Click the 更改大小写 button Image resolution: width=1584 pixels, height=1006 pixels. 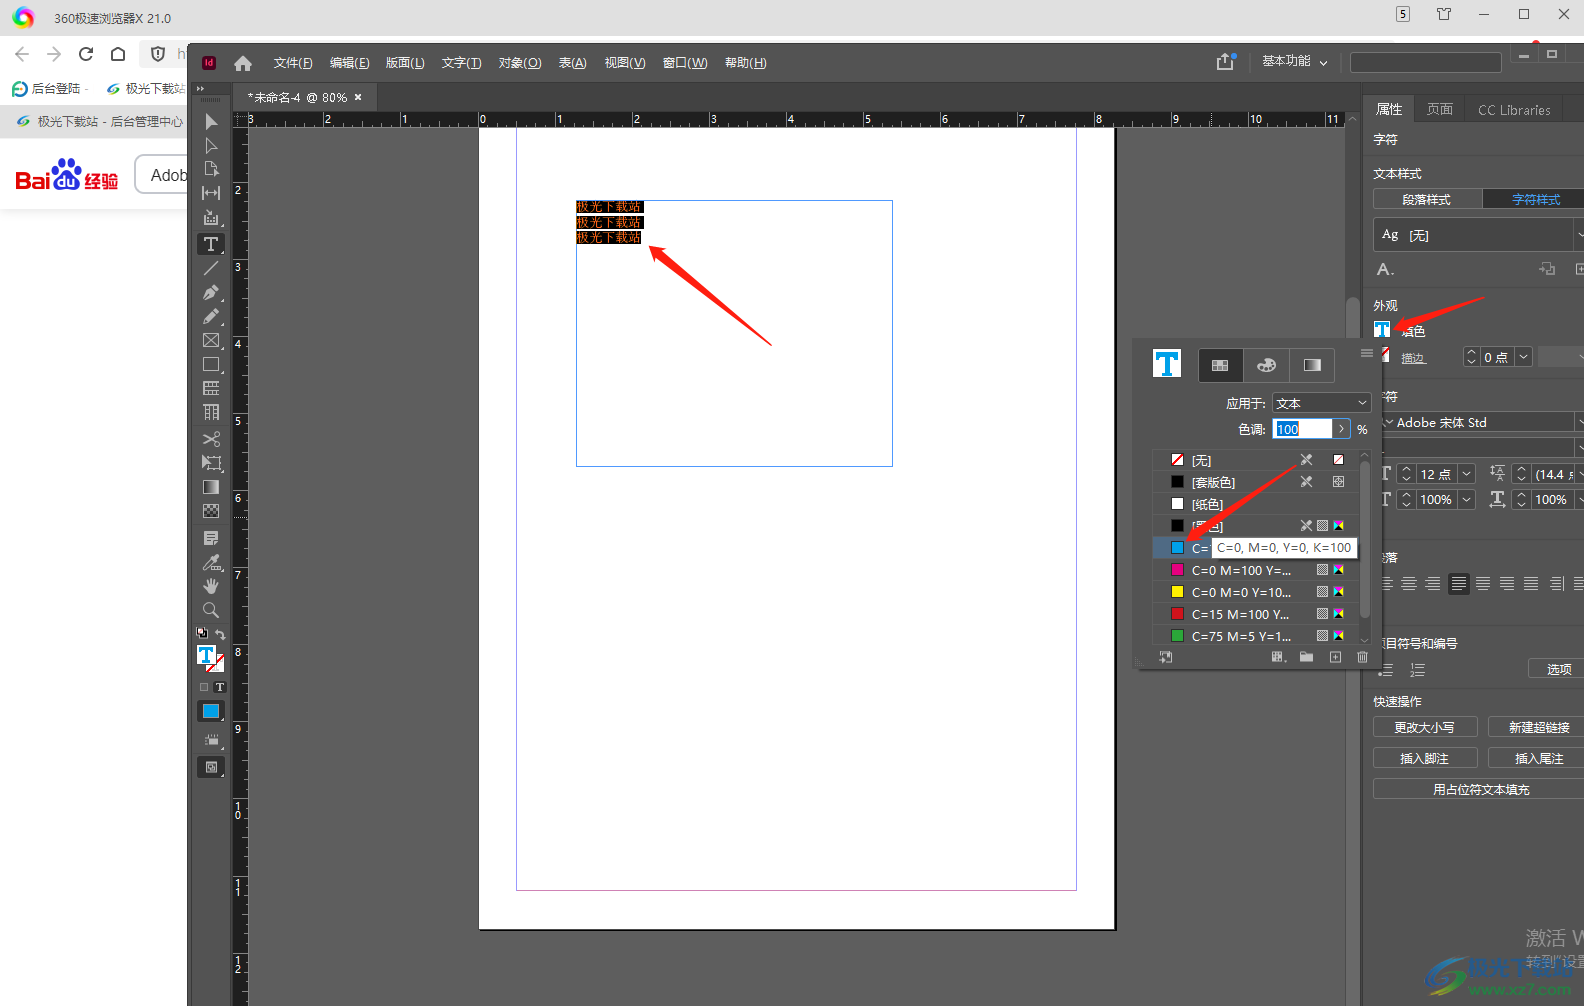point(1425,727)
